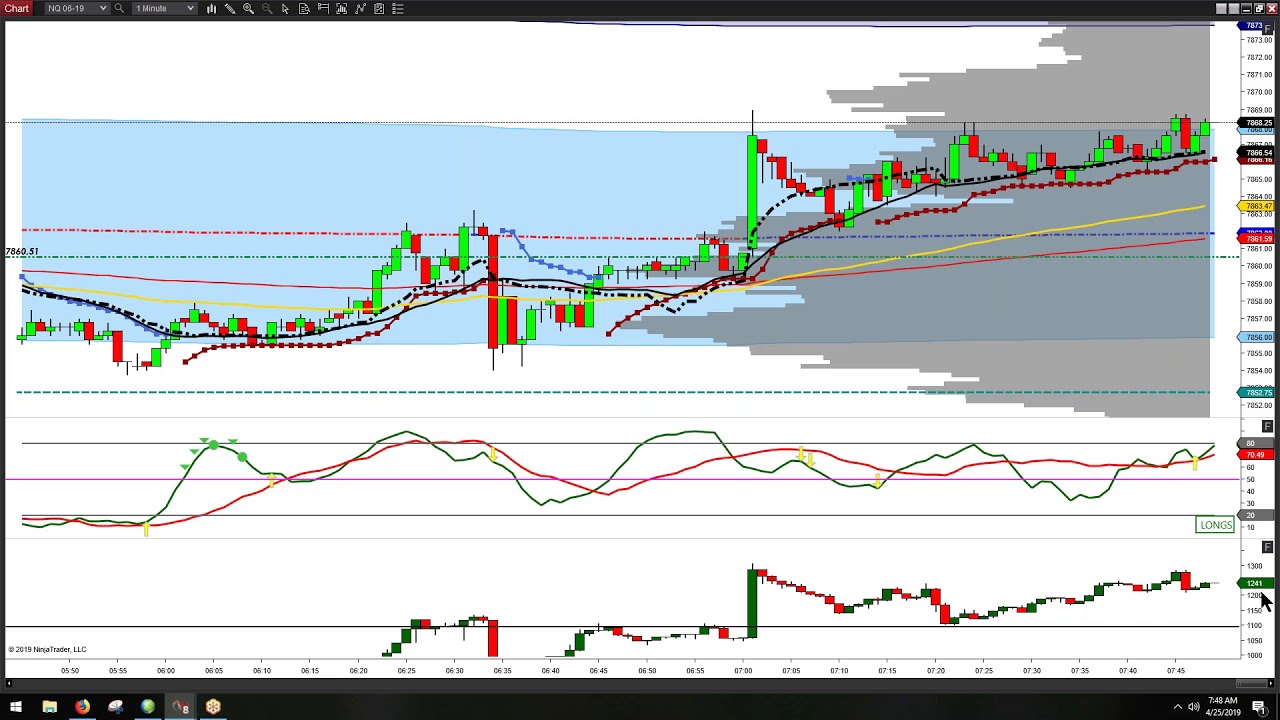Open the Windows Start menu

(16, 708)
